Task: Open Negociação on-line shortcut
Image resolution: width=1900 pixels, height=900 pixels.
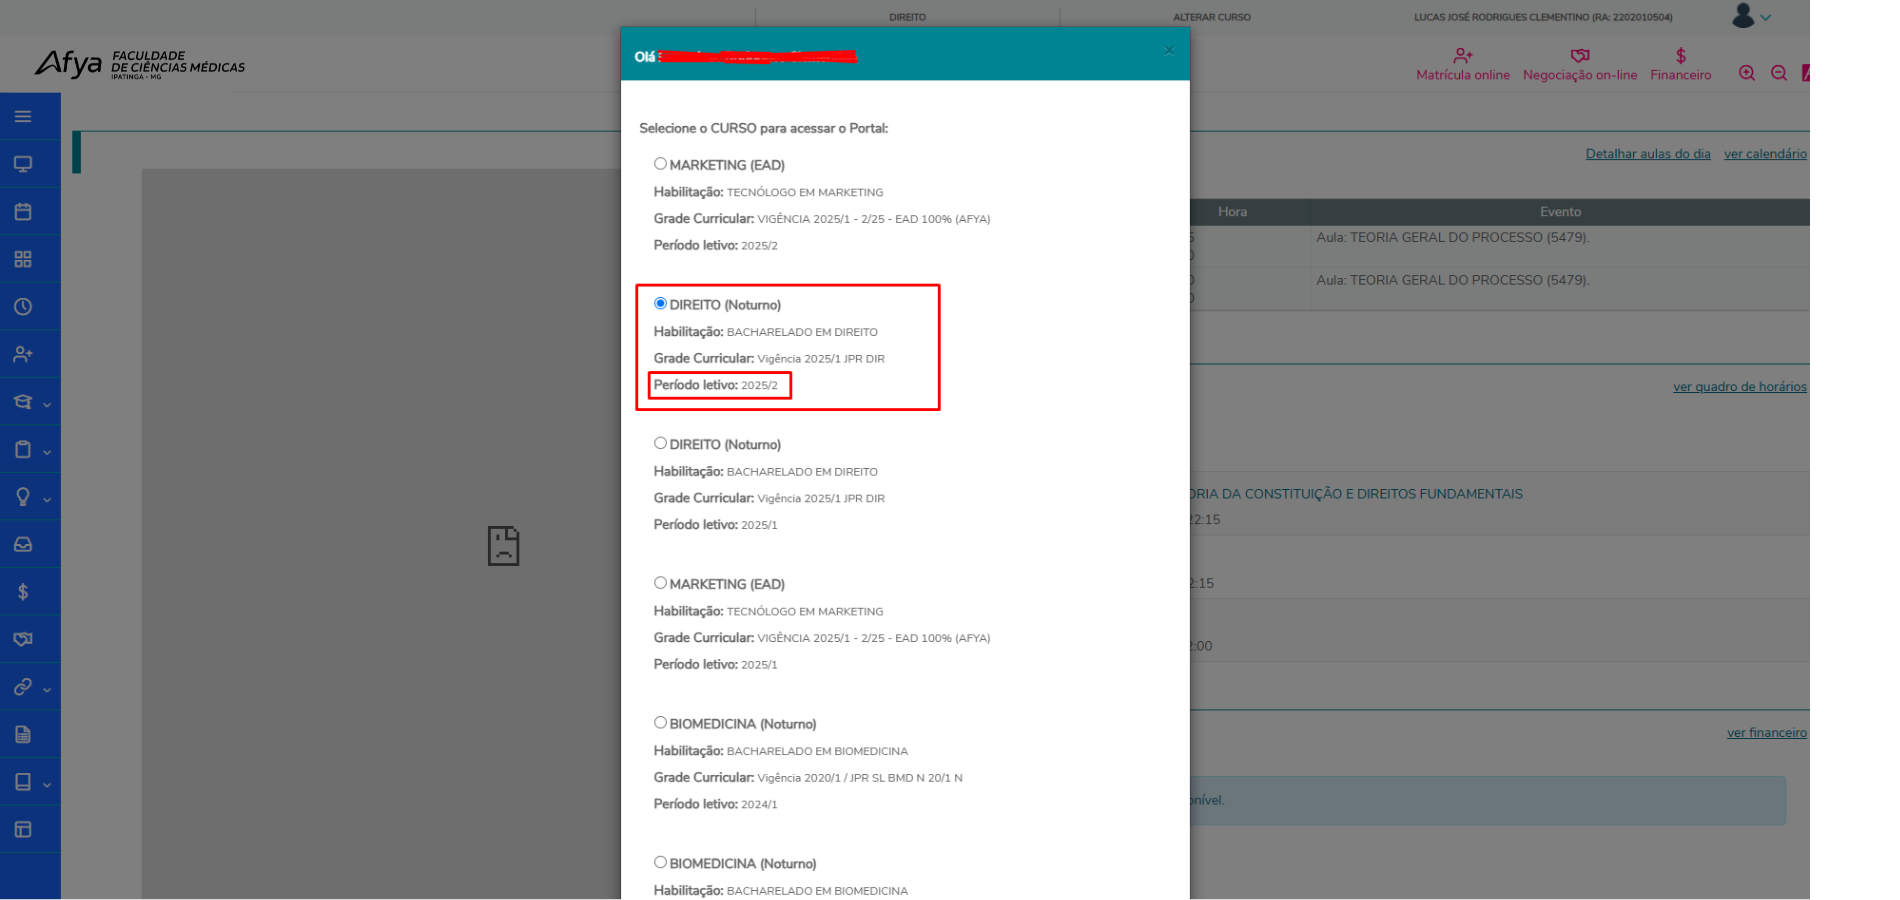Action: pos(1580,65)
